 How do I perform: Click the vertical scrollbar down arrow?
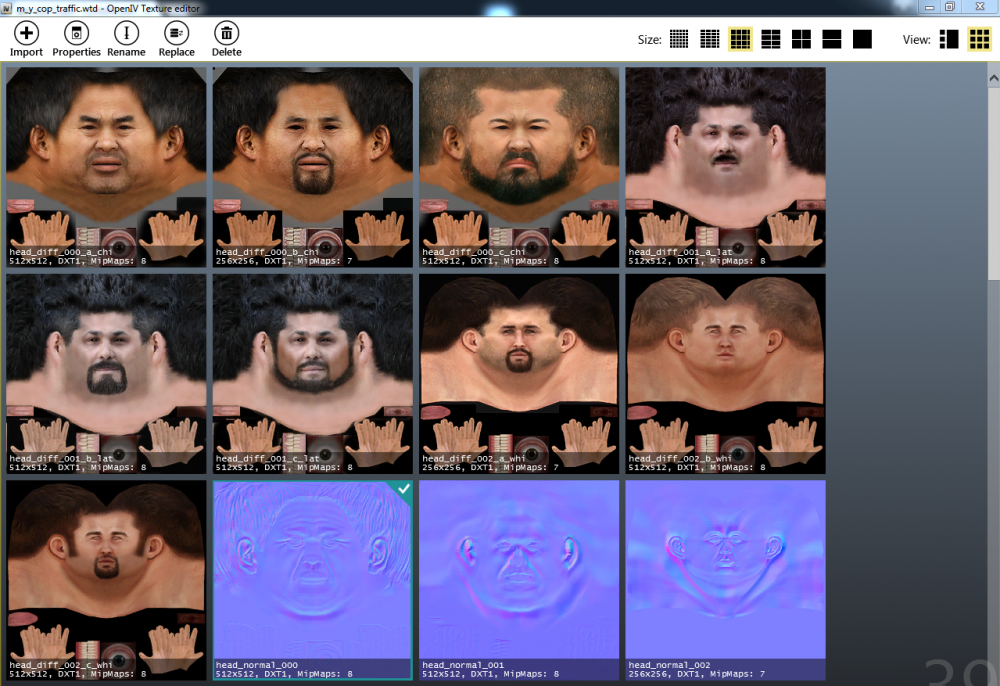(x=993, y=679)
